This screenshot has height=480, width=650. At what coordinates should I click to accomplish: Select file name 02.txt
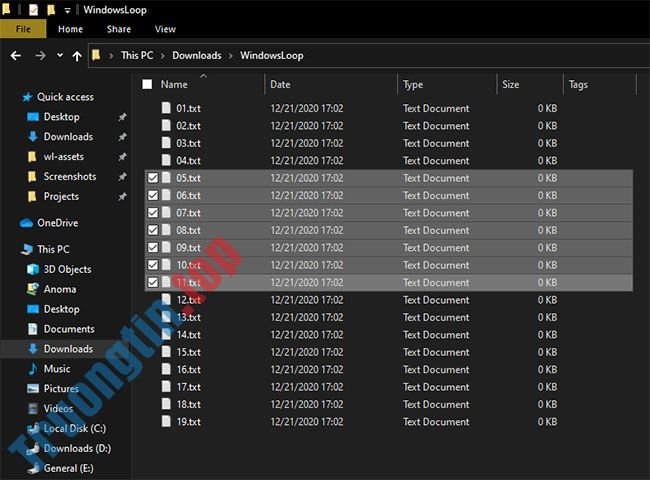pyautogui.click(x=189, y=126)
